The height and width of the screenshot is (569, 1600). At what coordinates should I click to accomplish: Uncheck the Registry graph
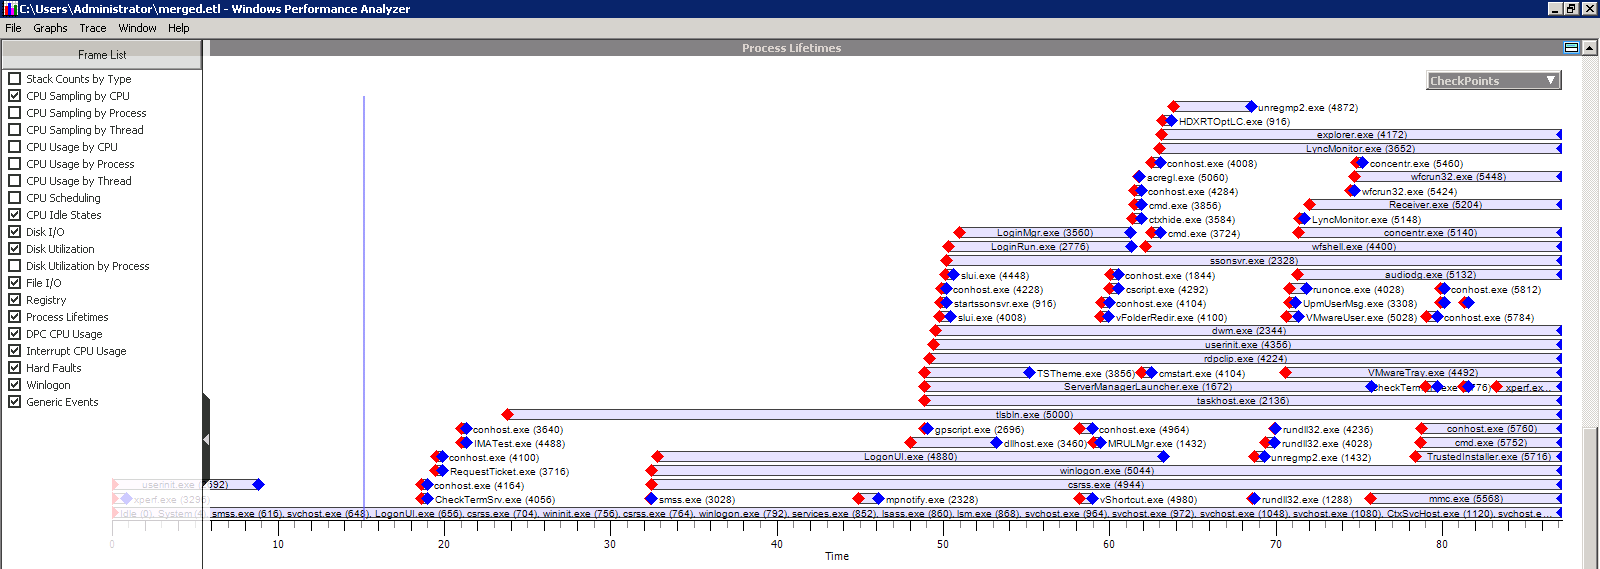coord(14,299)
